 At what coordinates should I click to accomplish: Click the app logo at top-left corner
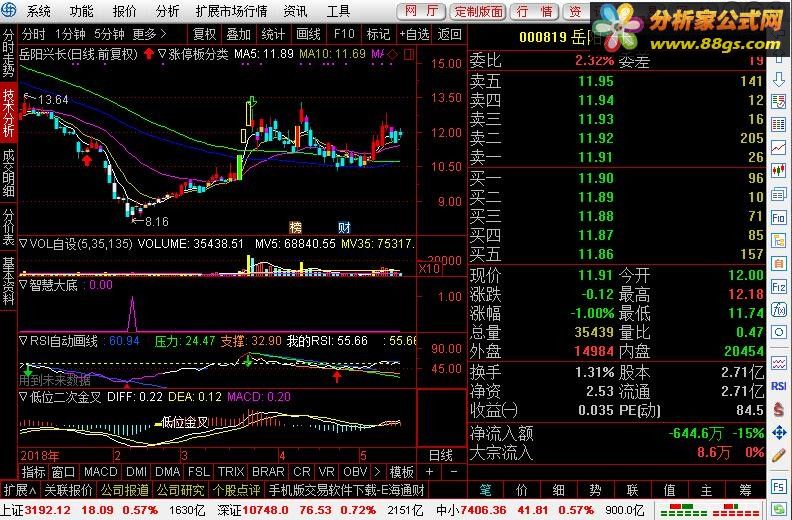coord(9,10)
